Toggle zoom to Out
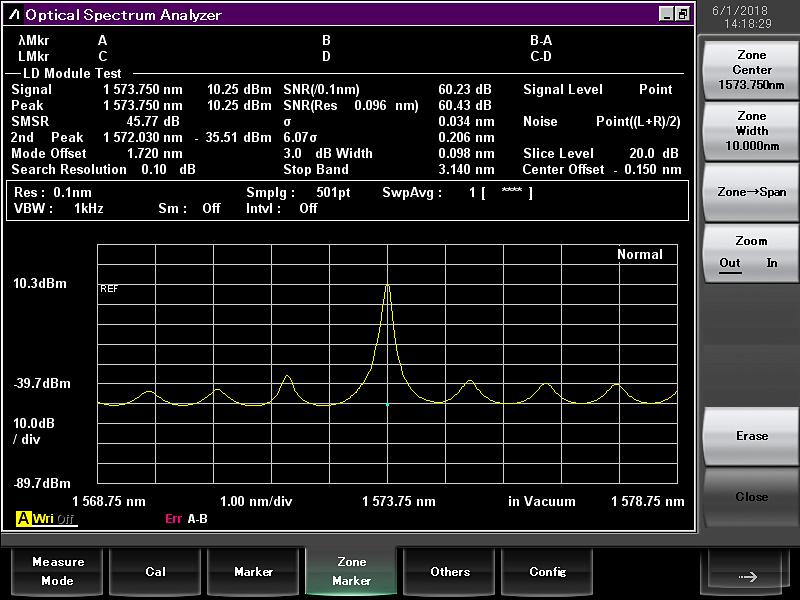 [x=730, y=263]
